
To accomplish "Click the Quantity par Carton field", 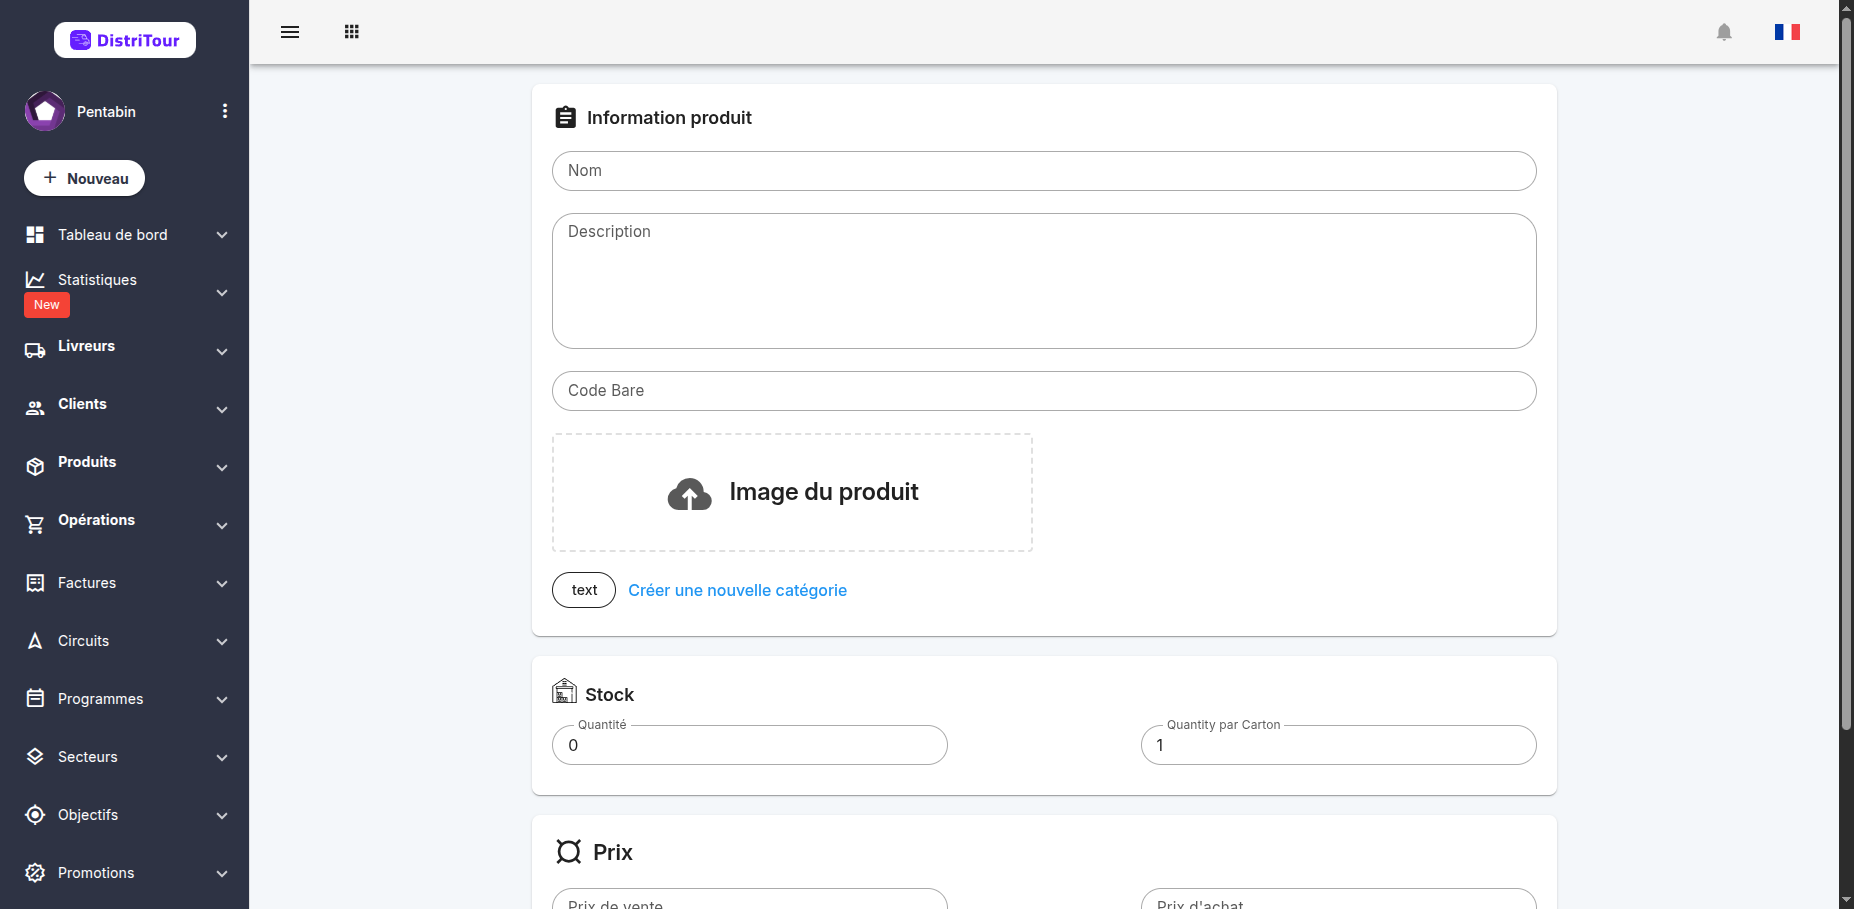I will 1338,745.
